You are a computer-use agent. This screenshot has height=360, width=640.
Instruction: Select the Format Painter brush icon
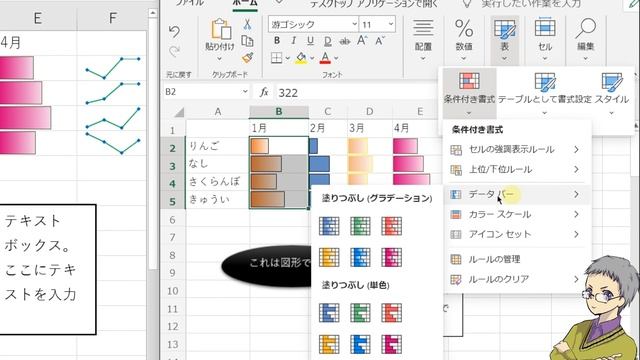pos(247,58)
